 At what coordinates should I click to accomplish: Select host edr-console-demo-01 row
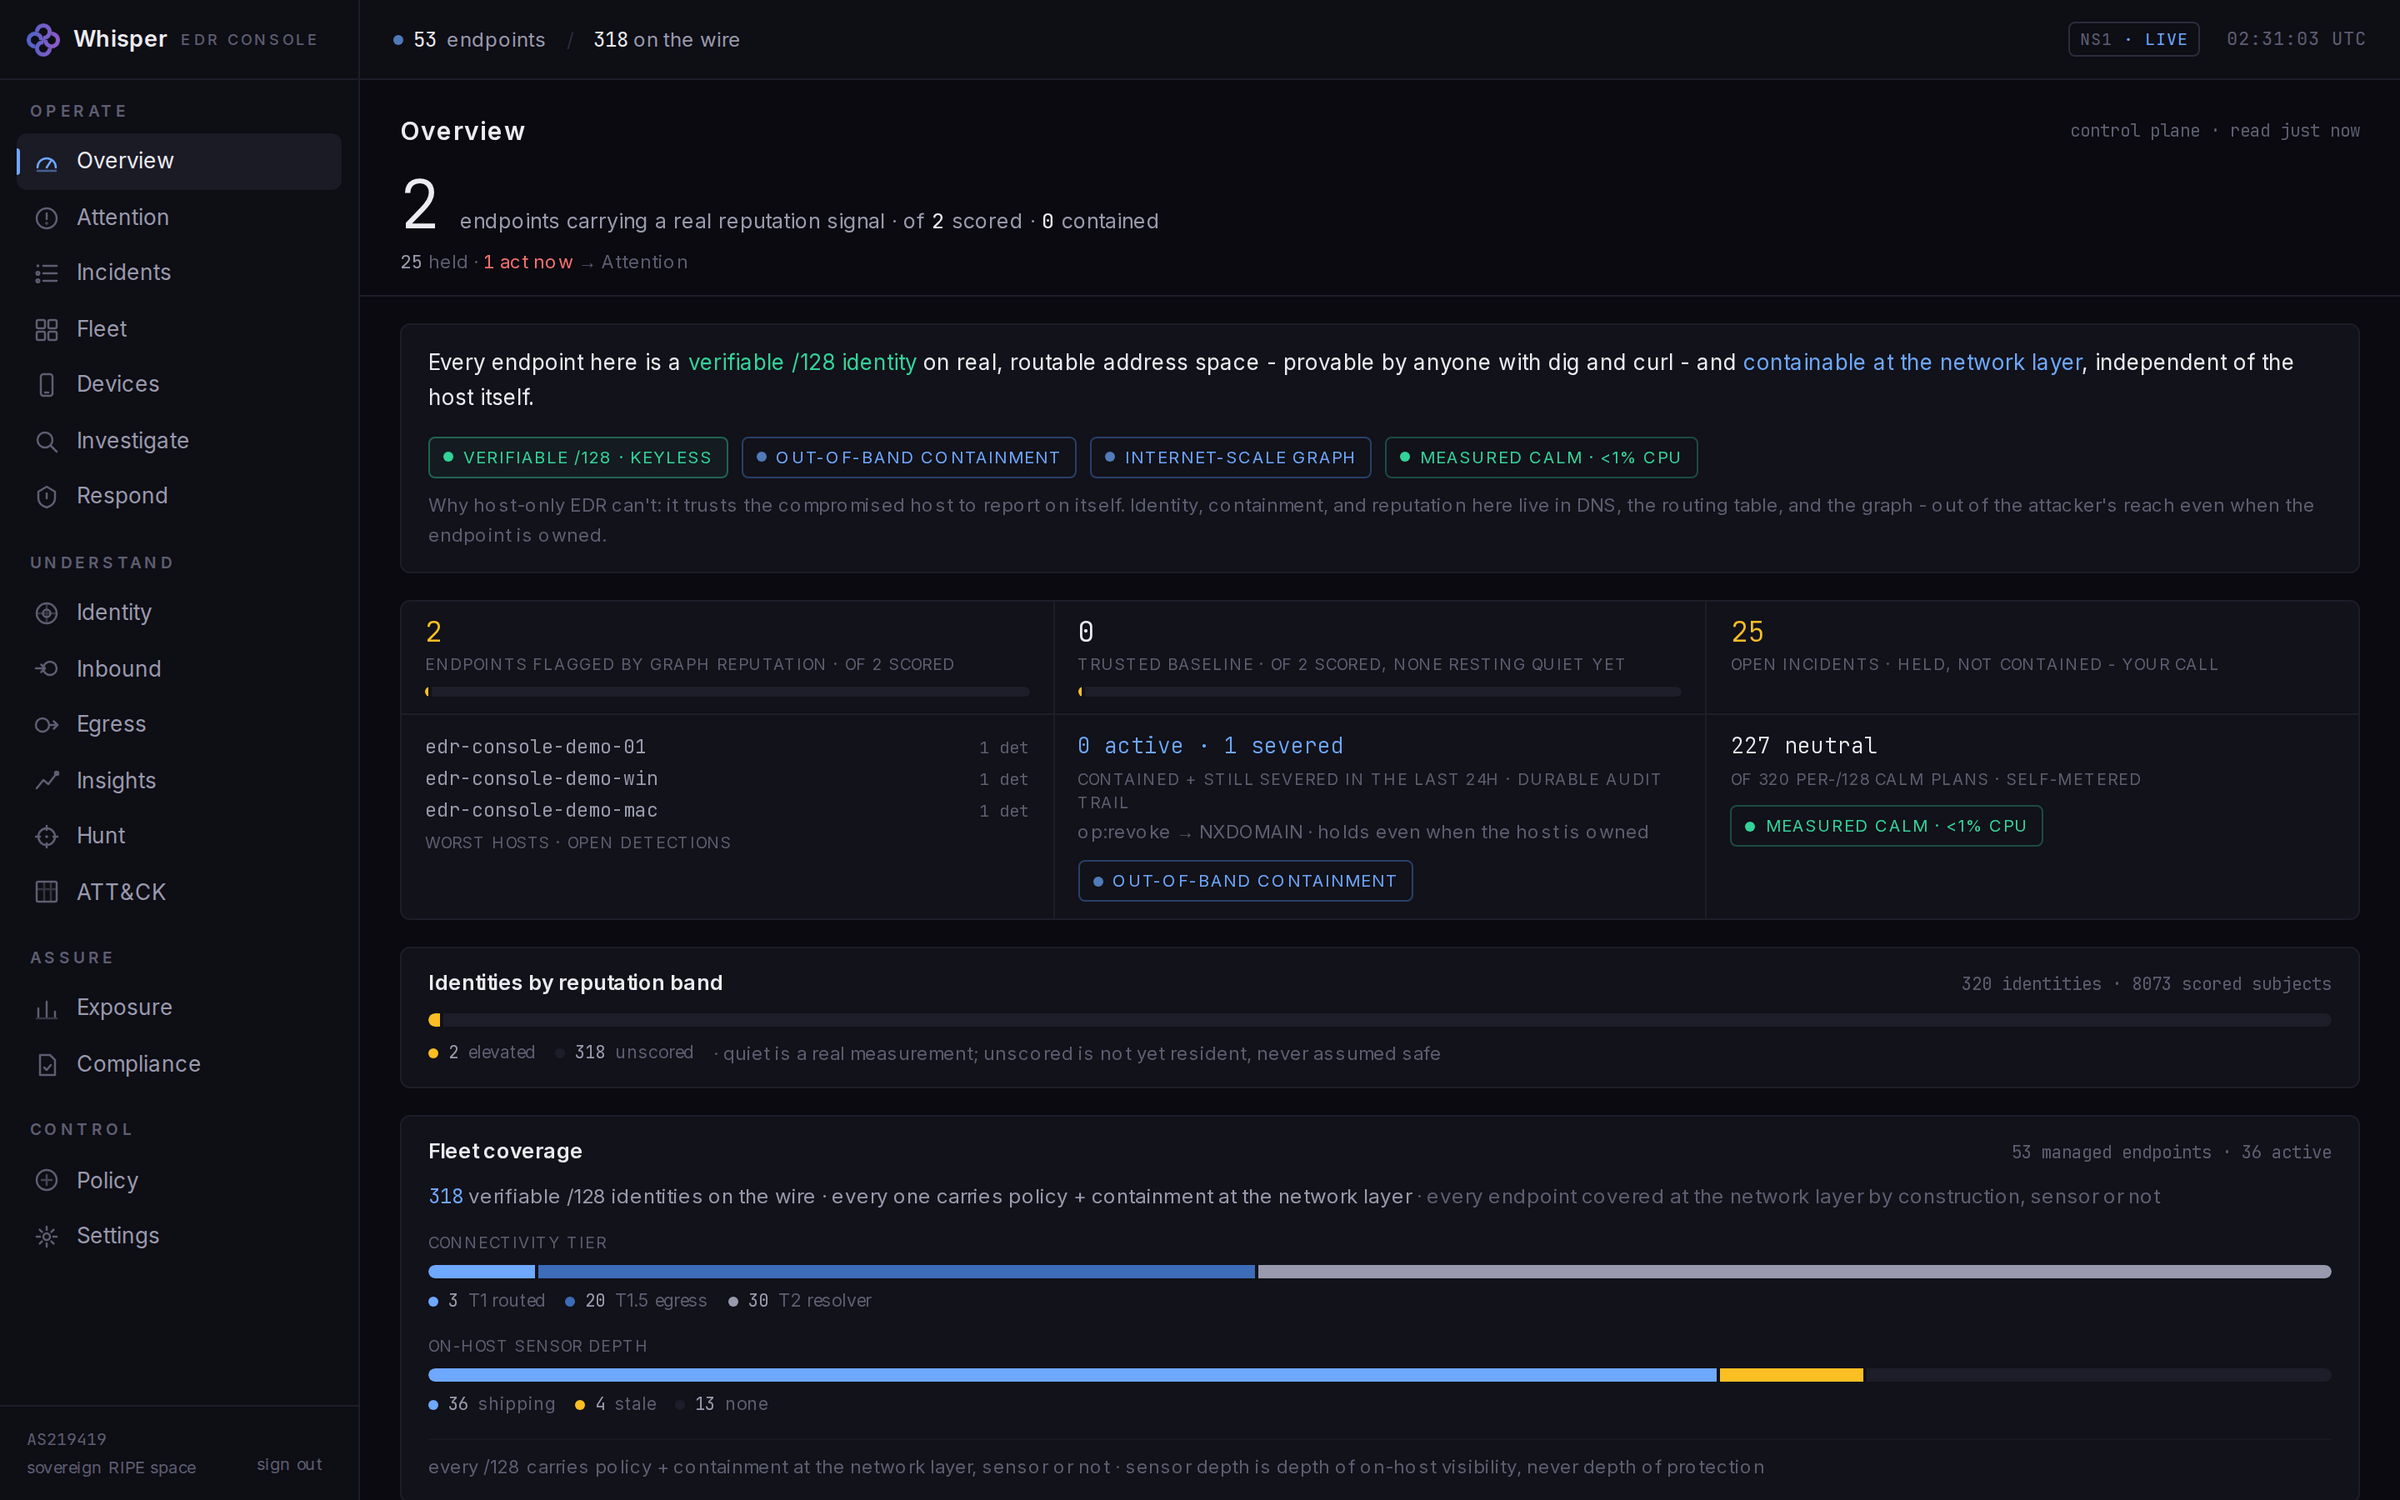(726, 747)
